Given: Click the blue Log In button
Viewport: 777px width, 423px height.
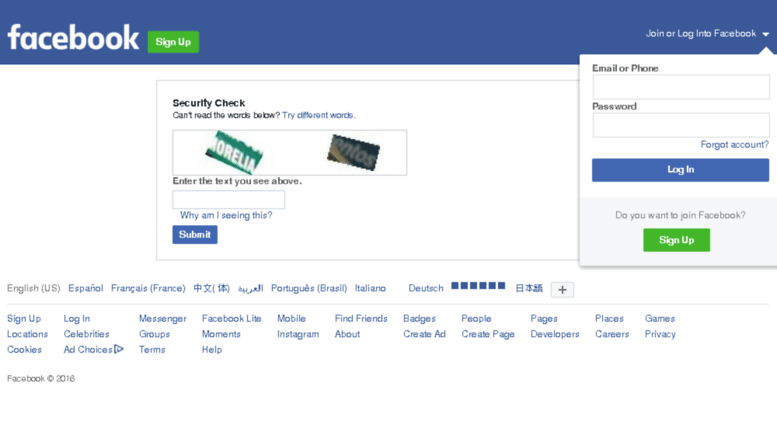Looking at the screenshot, I should (x=680, y=170).
